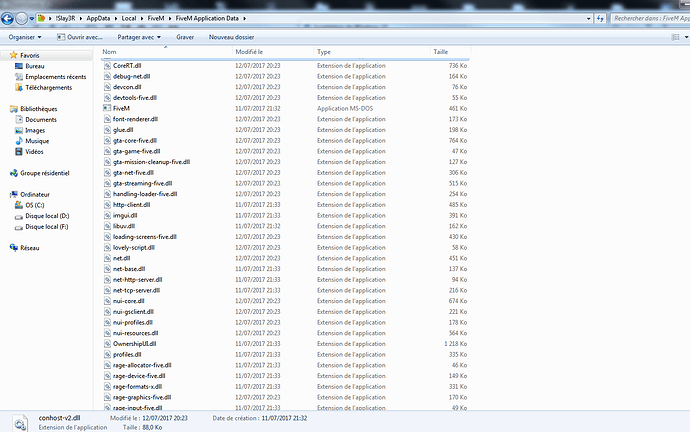Screen dimensions: 690x432
Task: Expand the arrow after Local breadcrumb
Action: 142,18
